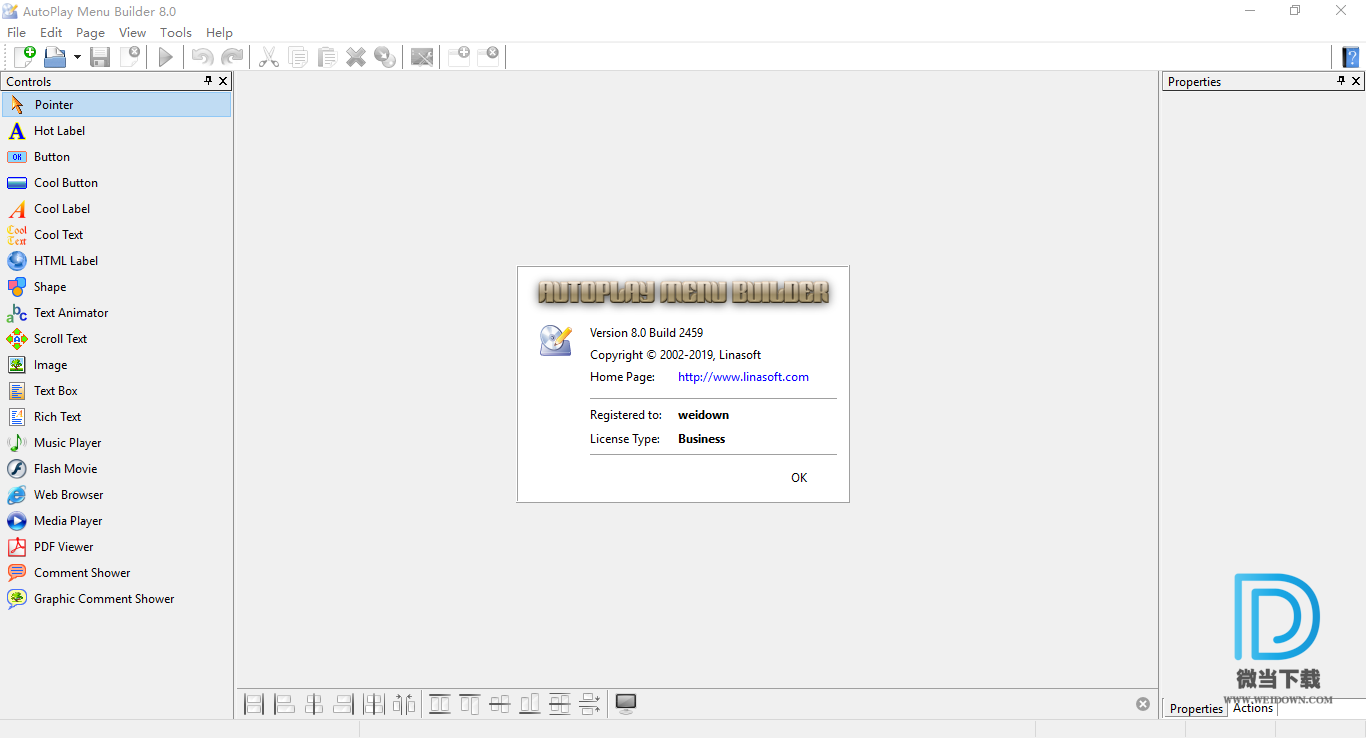Select the Pointer tool

(116, 104)
